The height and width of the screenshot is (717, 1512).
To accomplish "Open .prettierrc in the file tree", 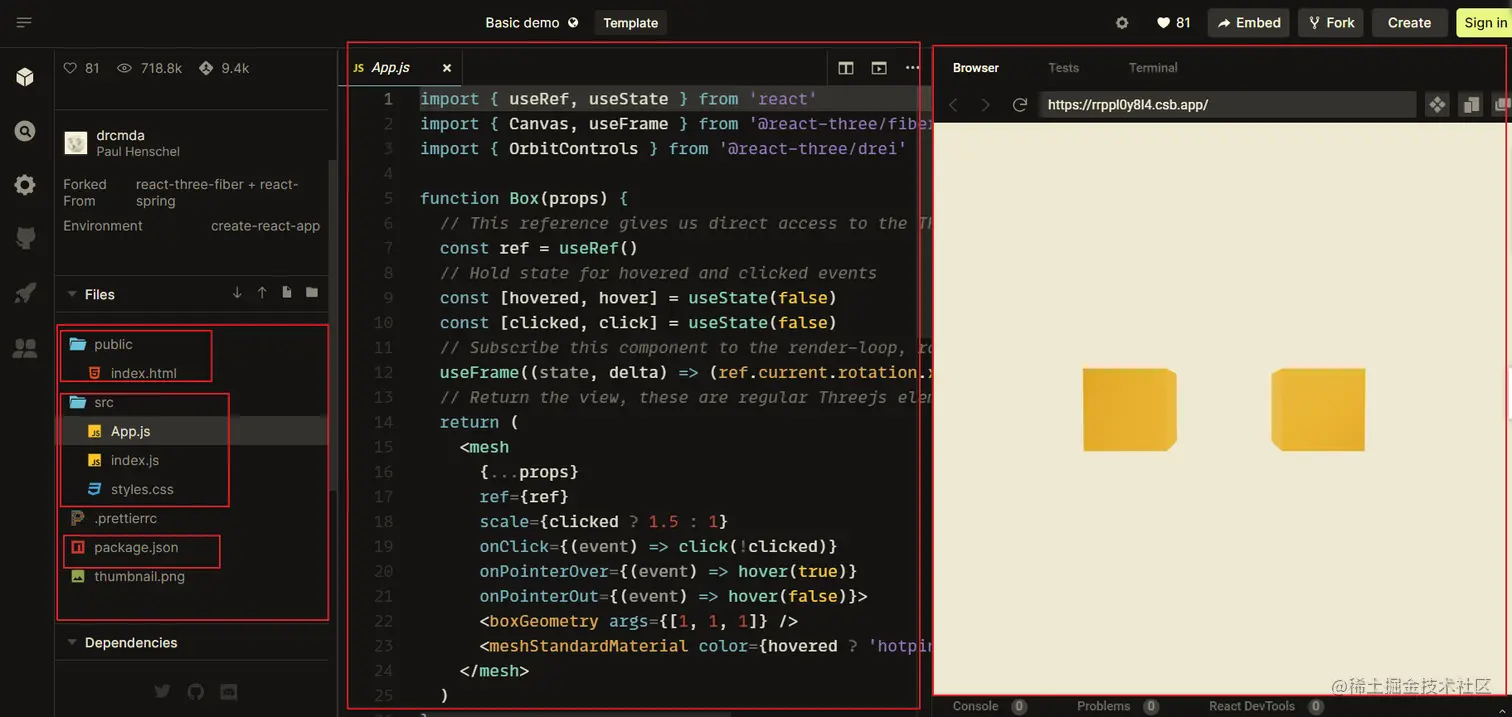I will click(x=125, y=518).
